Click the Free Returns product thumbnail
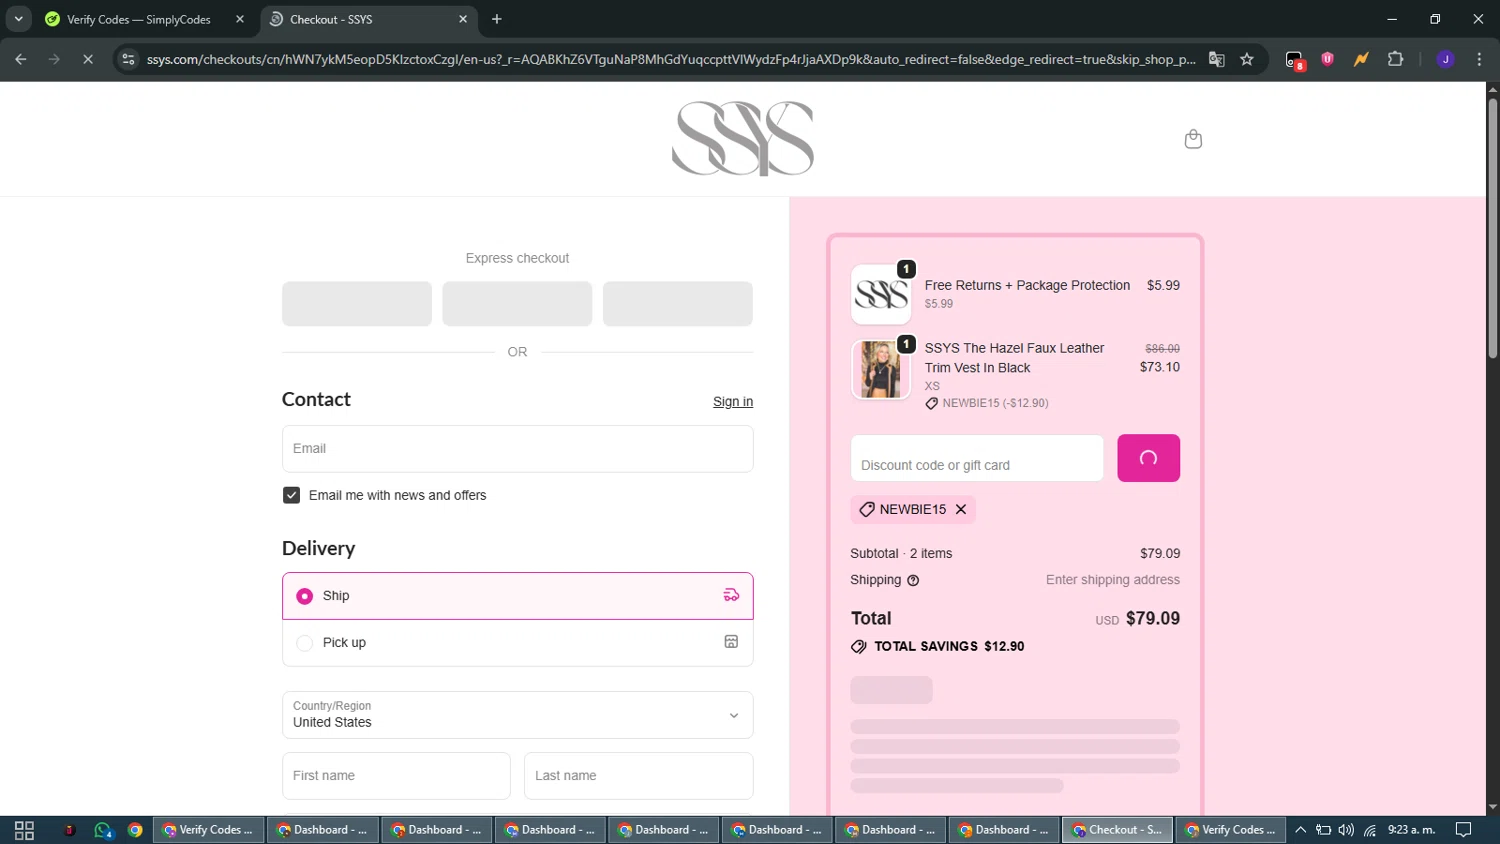Screen dimensions: 1500x844 click(x=880, y=294)
